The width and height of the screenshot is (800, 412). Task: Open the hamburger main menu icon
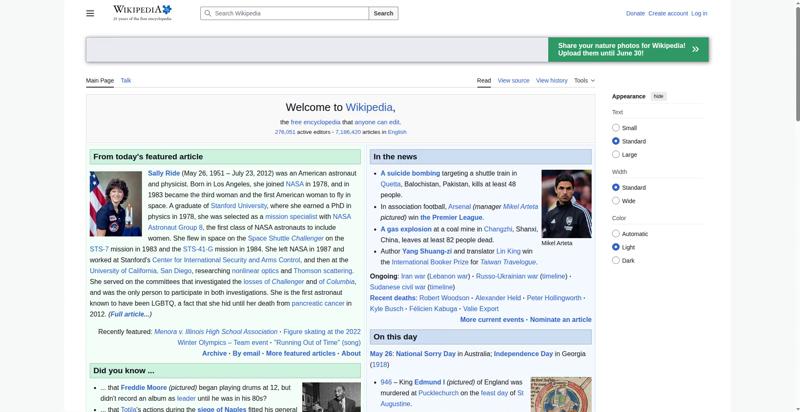tap(90, 13)
